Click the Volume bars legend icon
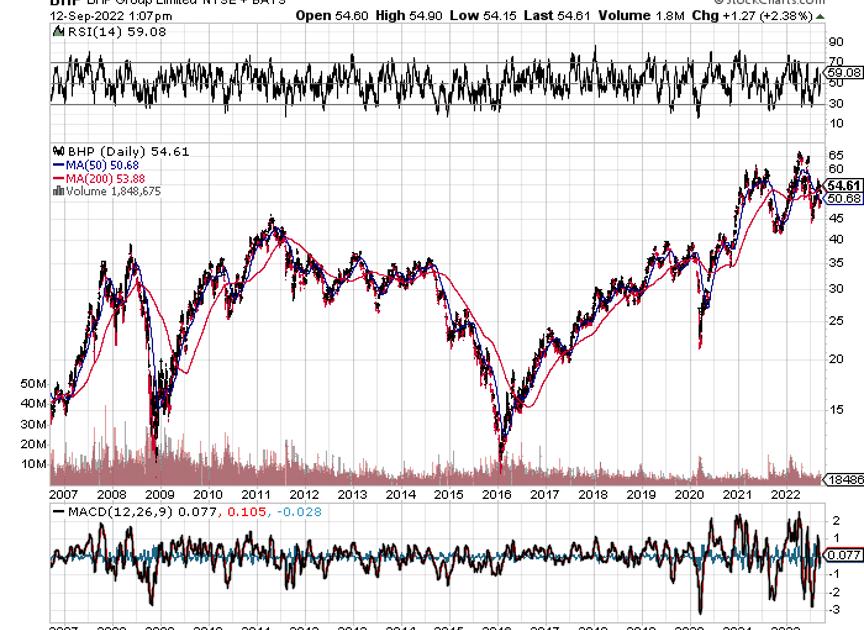 [x=57, y=190]
